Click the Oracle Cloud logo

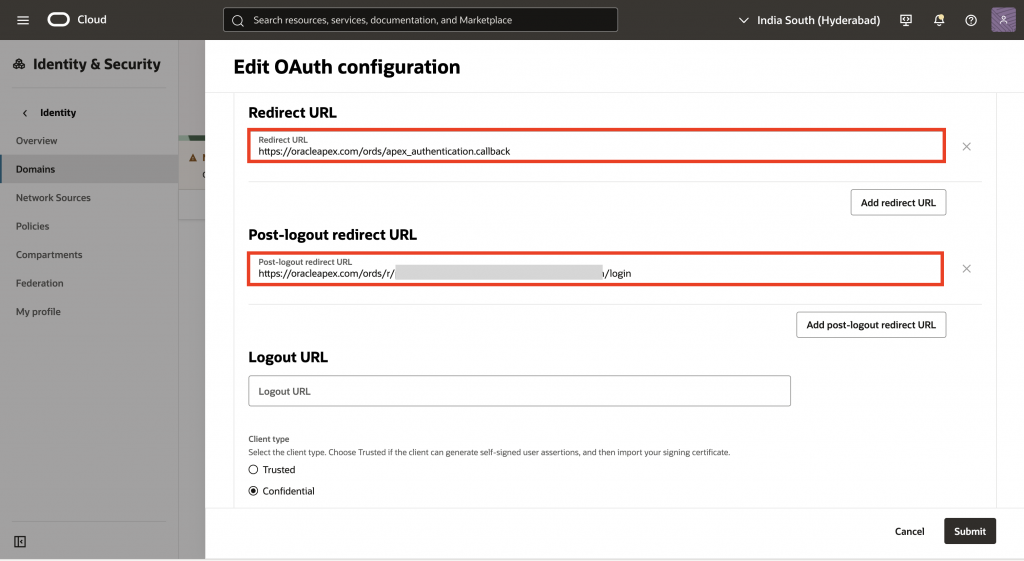pos(76,20)
